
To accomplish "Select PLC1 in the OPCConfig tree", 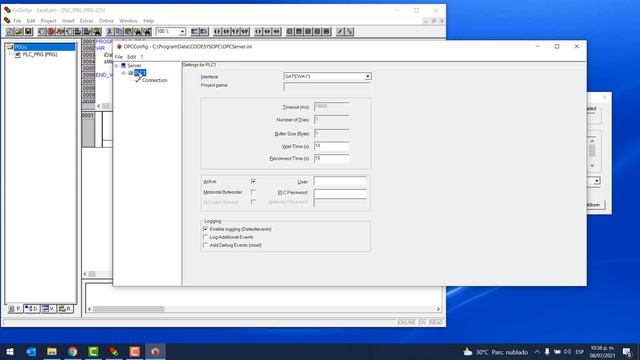I will (140, 73).
